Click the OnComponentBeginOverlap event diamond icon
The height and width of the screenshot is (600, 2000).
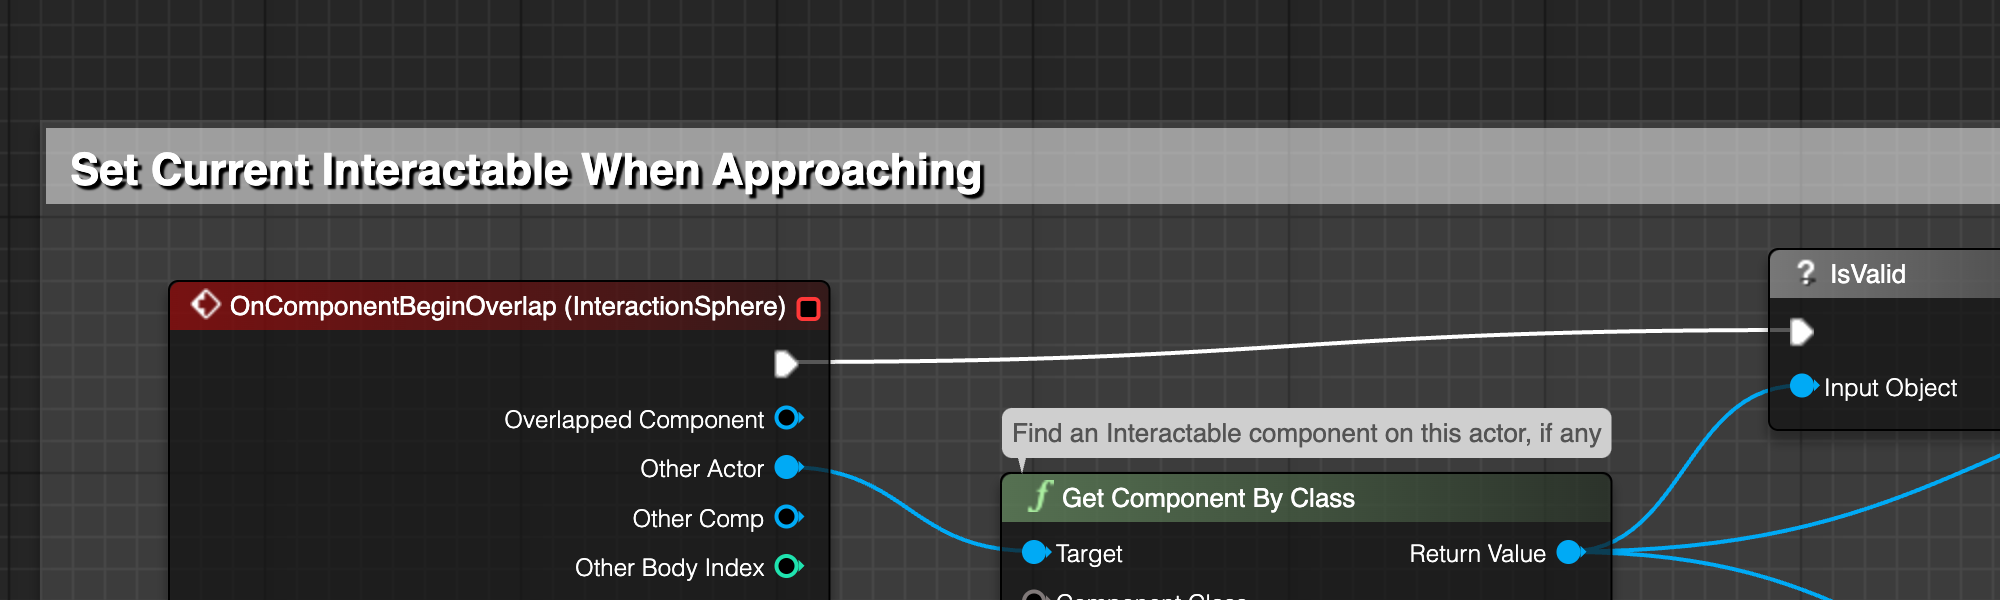pyautogui.click(x=205, y=304)
